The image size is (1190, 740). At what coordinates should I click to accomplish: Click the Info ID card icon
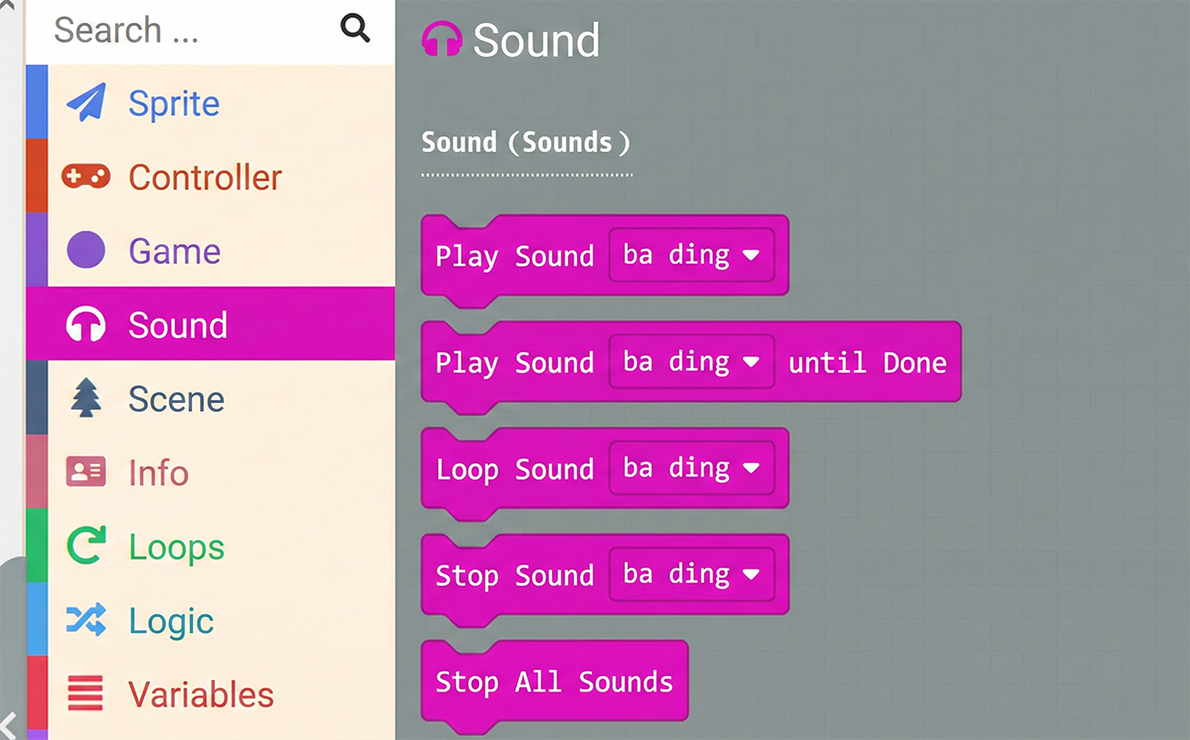pyautogui.click(x=86, y=472)
